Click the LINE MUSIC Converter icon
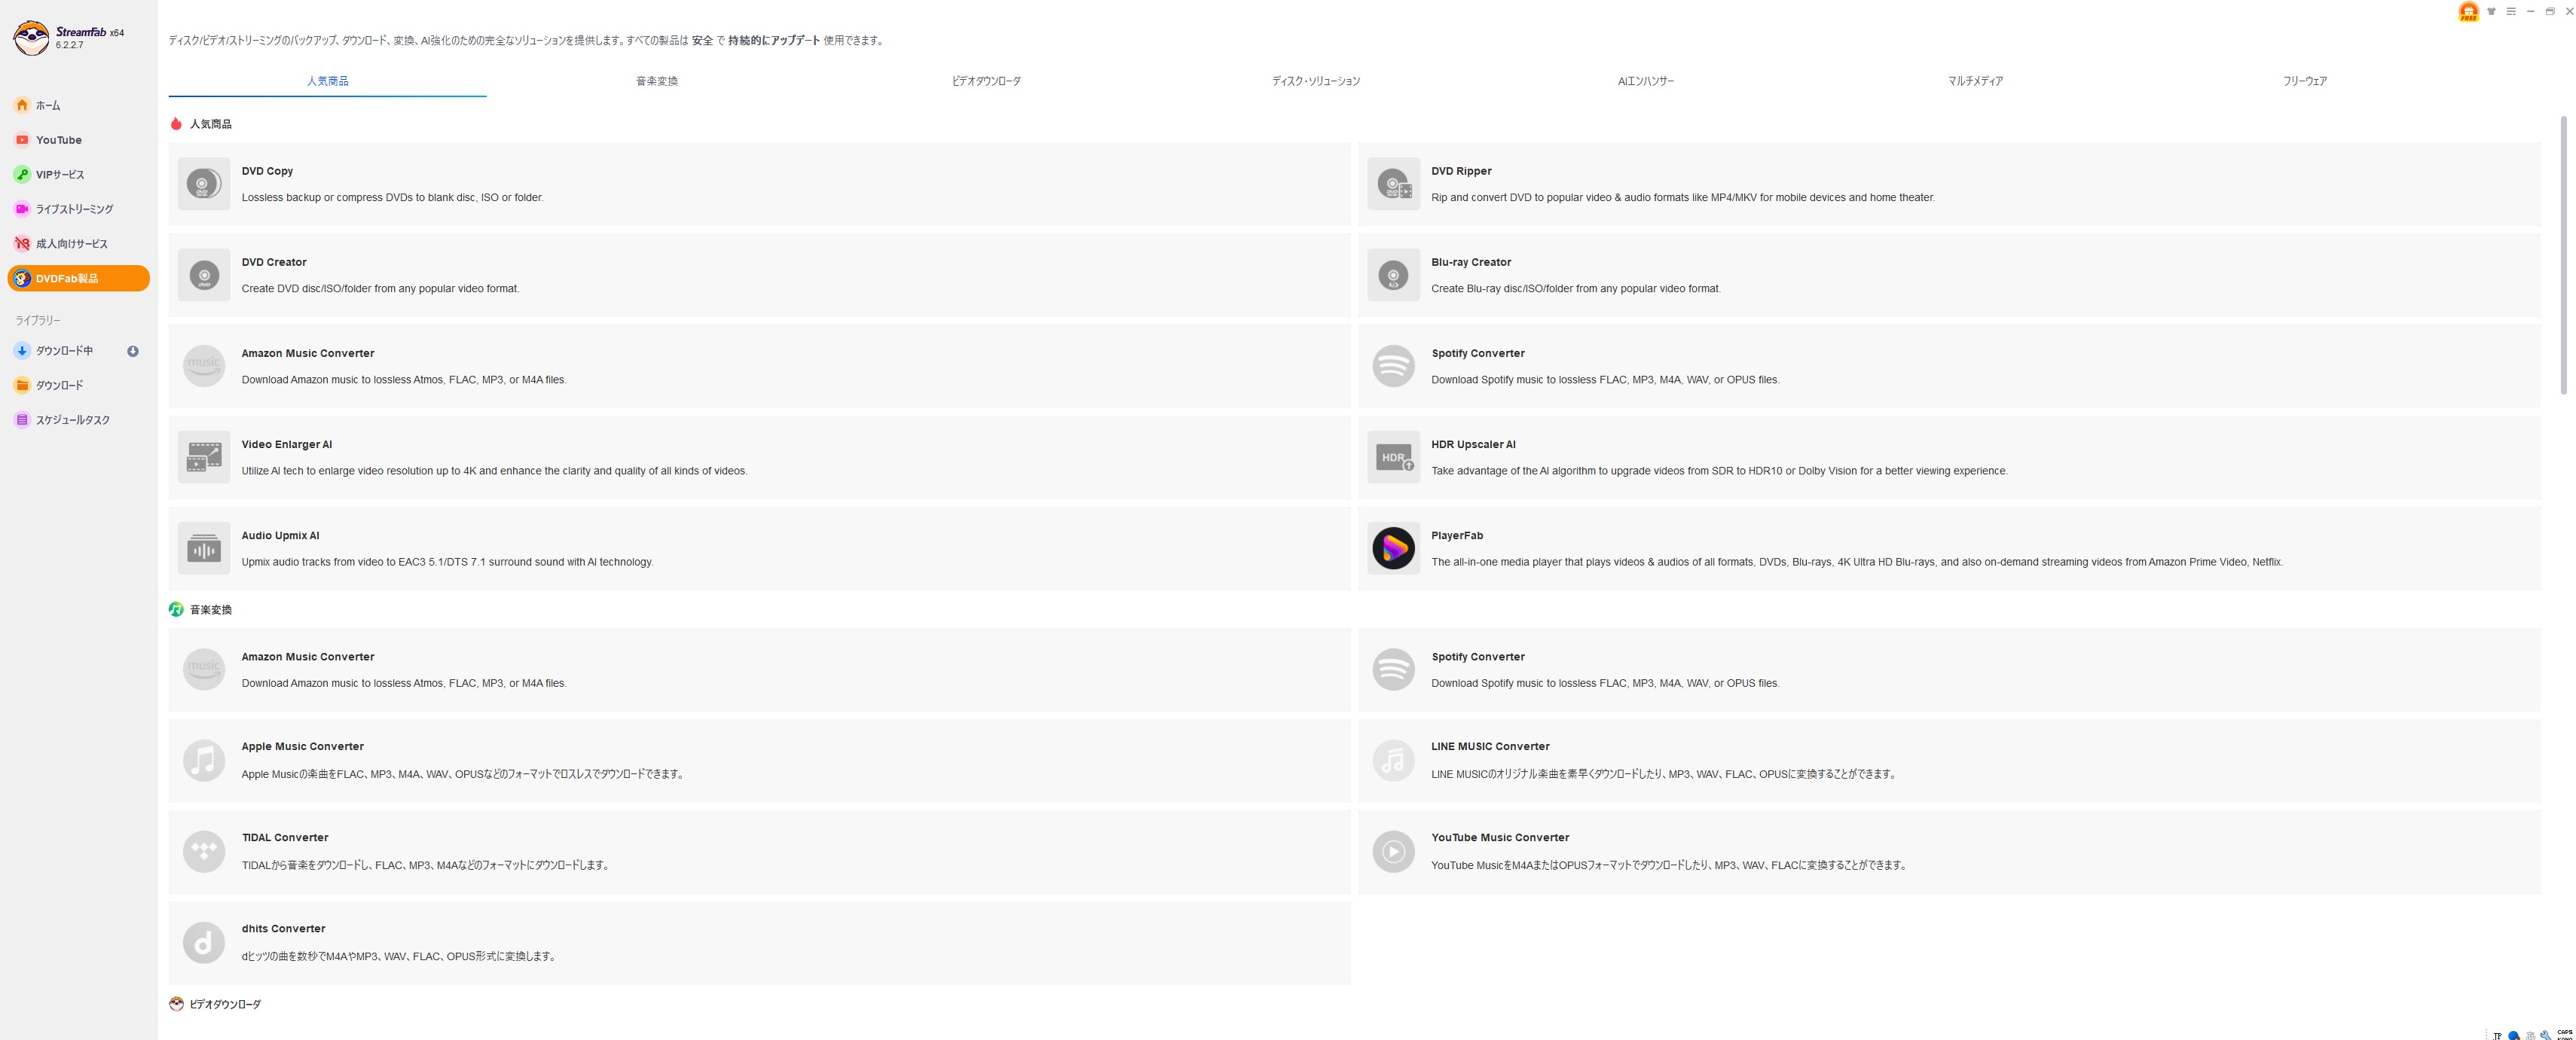 (x=1393, y=760)
